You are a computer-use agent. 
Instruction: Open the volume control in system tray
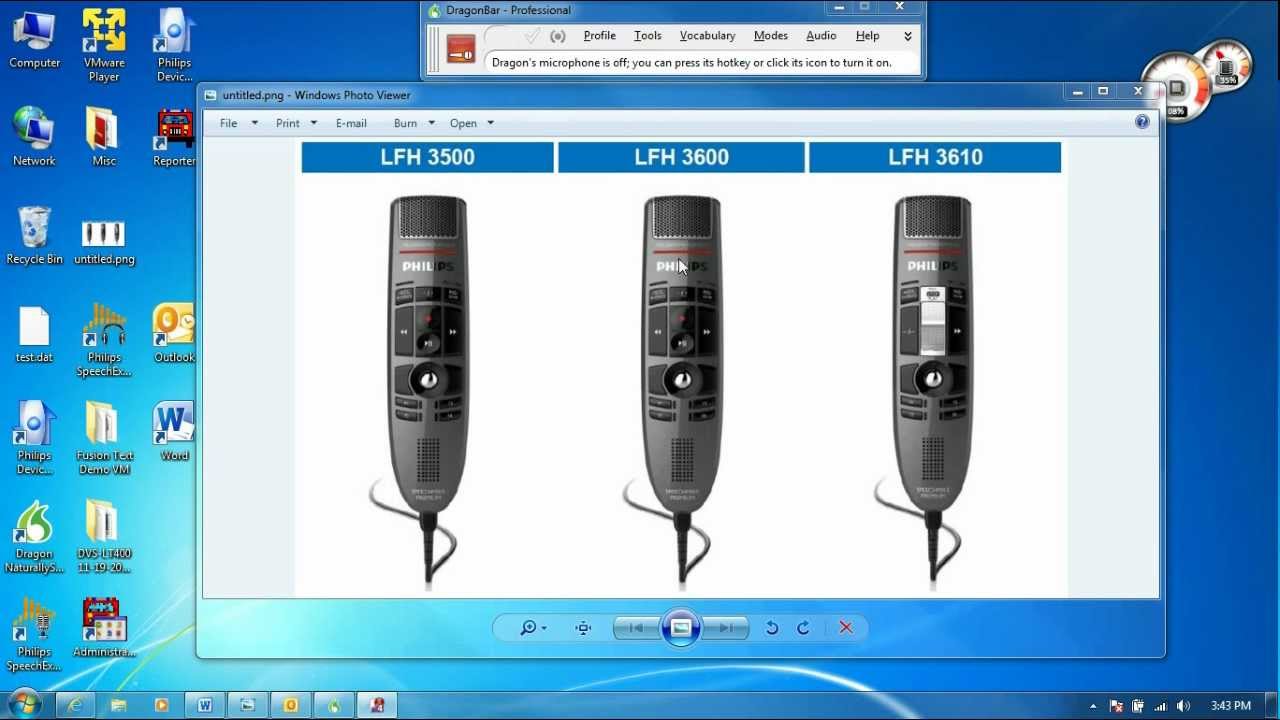pyautogui.click(x=1183, y=706)
